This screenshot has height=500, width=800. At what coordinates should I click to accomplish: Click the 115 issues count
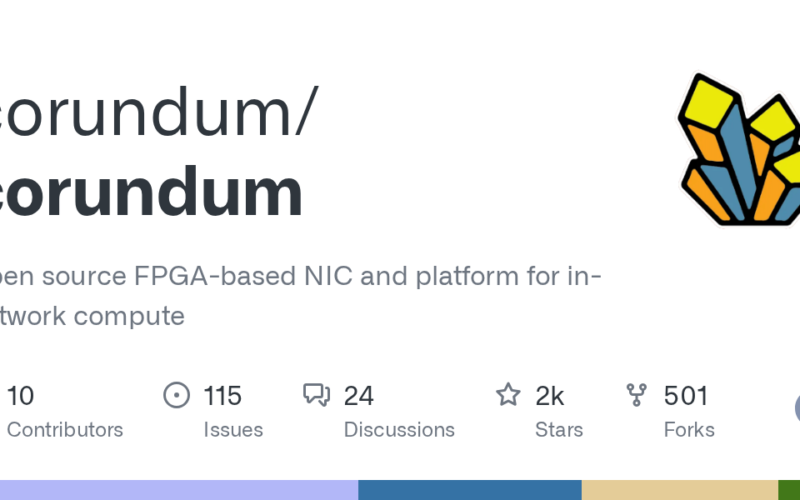tap(222, 396)
